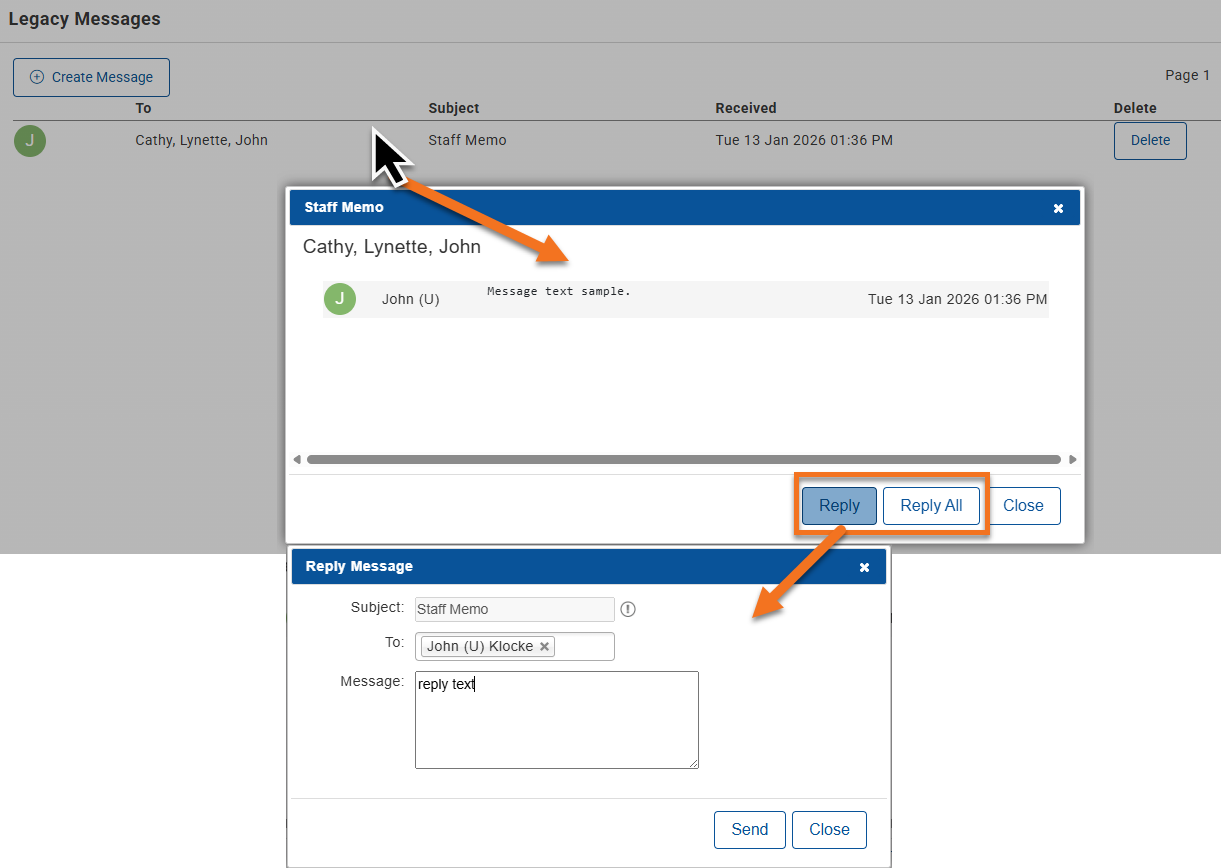Click into the To recipients field

click(584, 647)
